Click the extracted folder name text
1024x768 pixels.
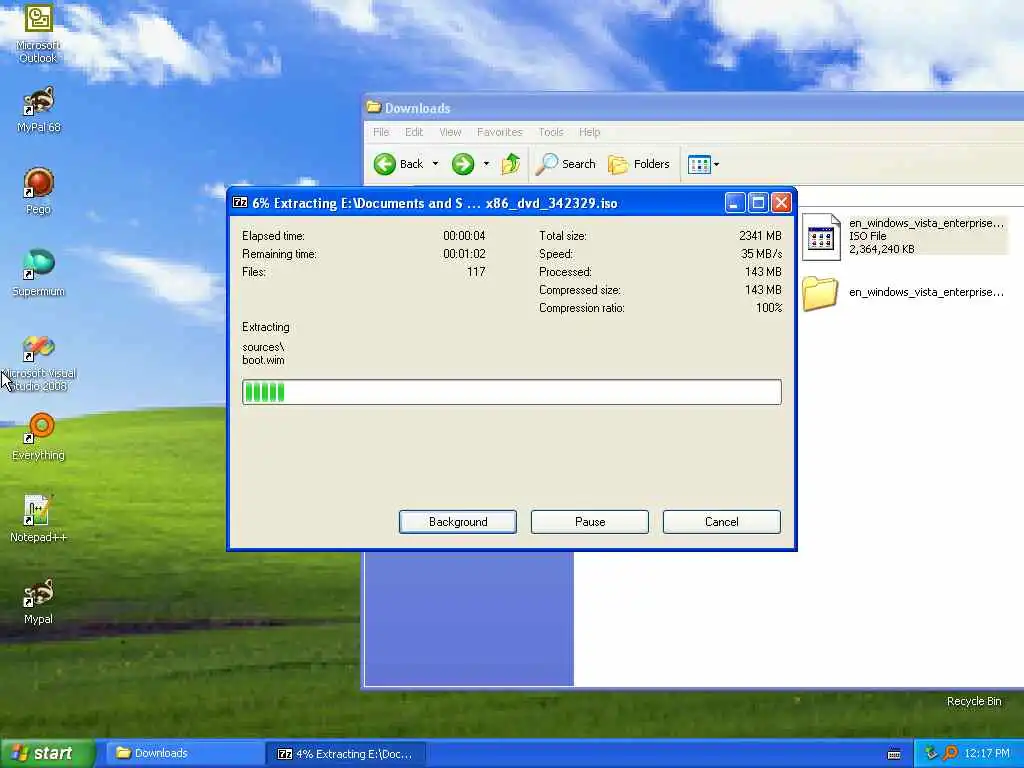pyautogui.click(x=926, y=292)
